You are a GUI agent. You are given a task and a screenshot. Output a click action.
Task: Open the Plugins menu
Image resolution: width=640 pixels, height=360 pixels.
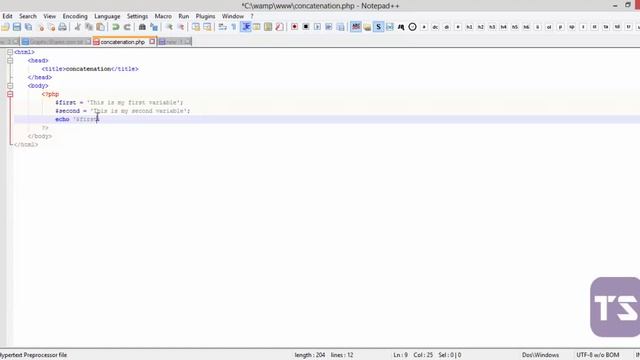[x=205, y=16]
